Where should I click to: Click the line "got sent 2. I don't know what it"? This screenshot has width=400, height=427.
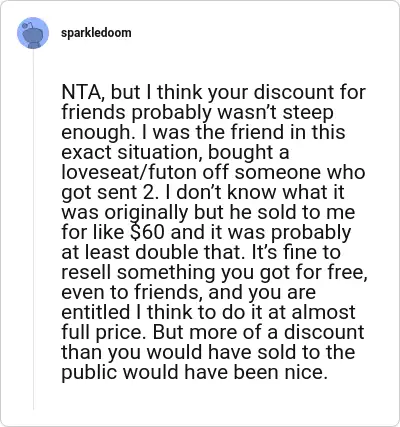pos(203,193)
